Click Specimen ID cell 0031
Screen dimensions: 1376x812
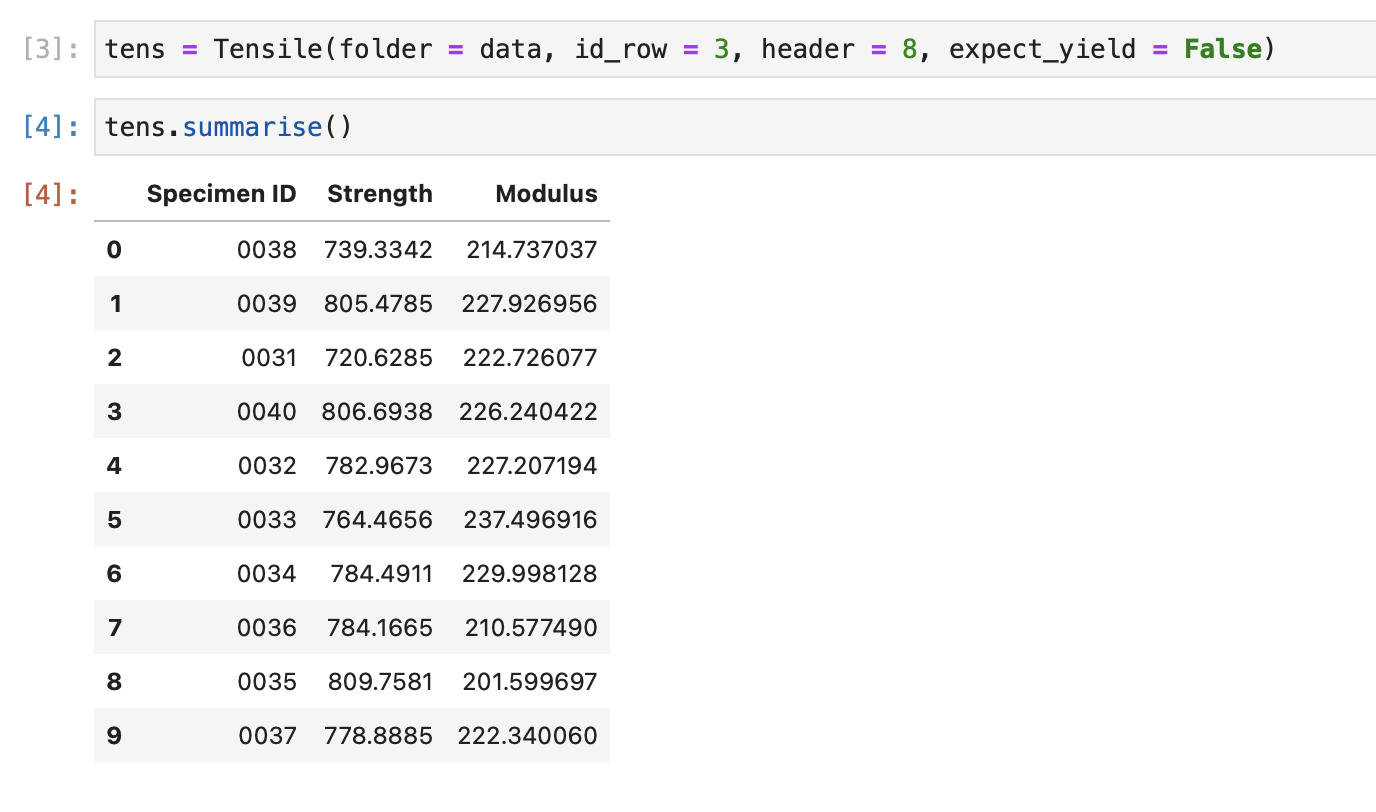coord(269,357)
